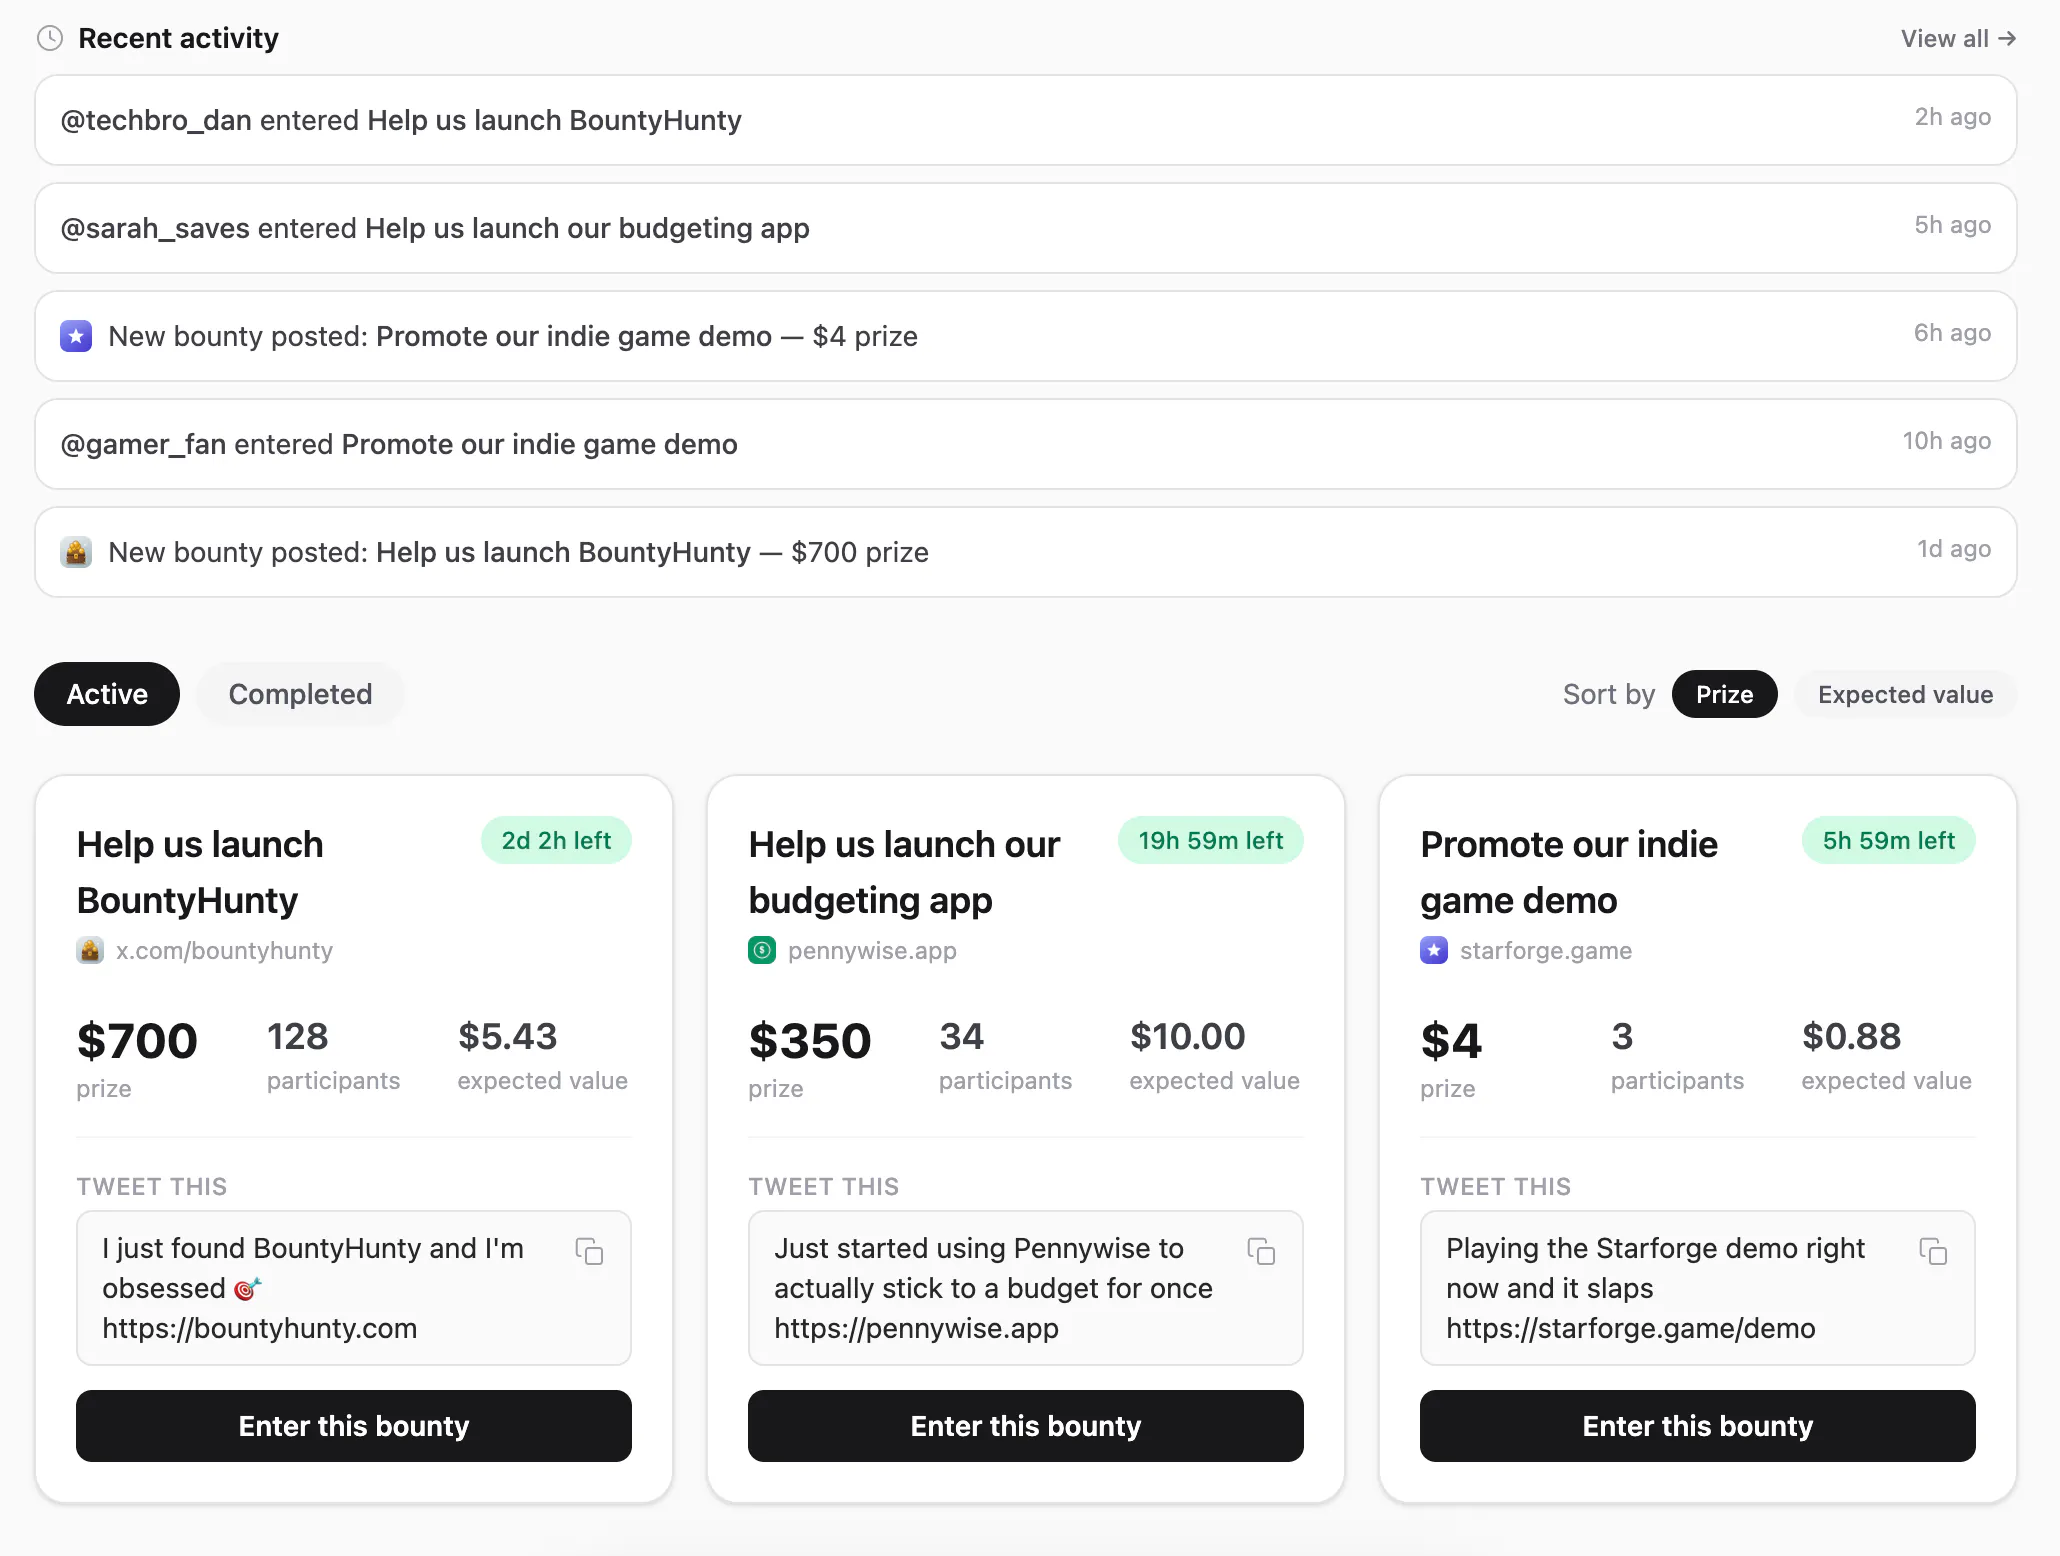The width and height of the screenshot is (2060, 1556).
Task: Click the 128 participants count
Action: (x=298, y=1036)
